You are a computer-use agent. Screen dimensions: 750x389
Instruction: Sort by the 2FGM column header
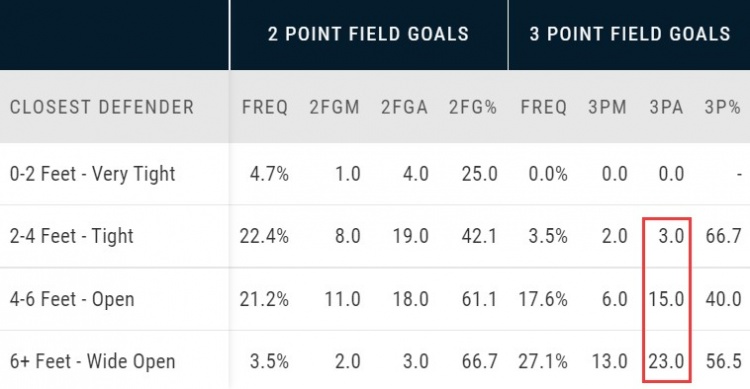point(334,107)
